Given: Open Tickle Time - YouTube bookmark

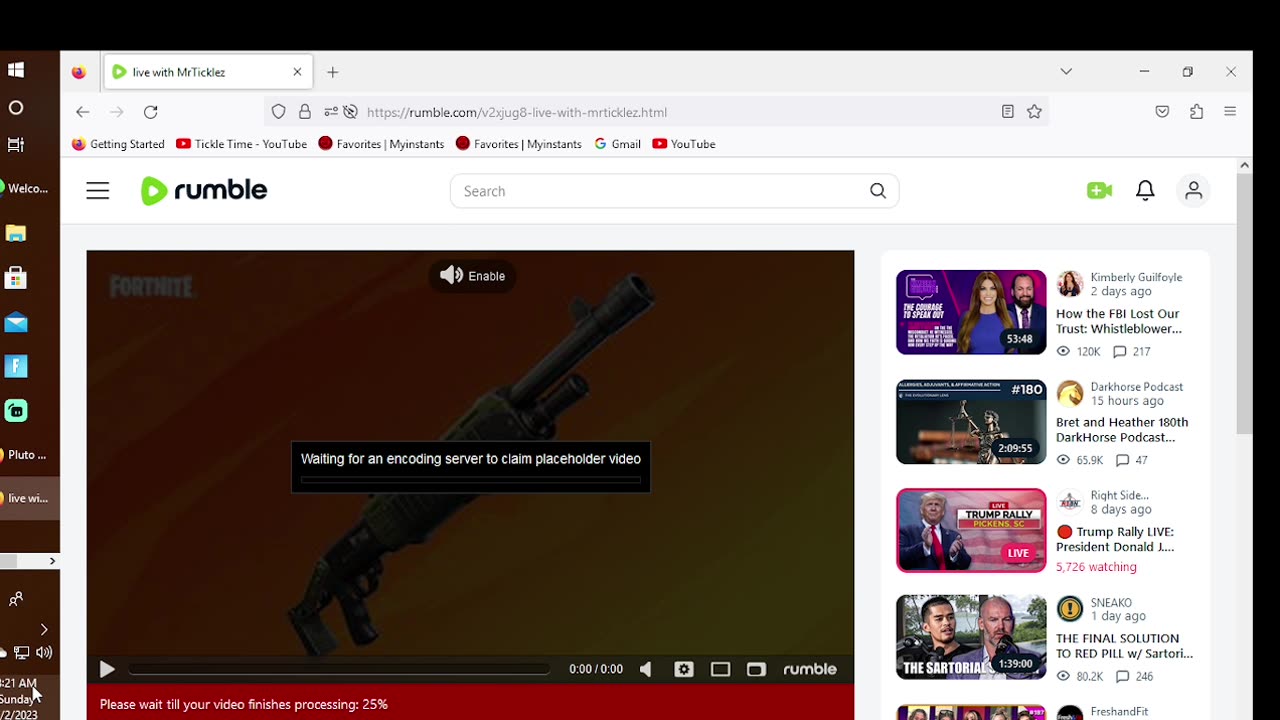Looking at the screenshot, I should point(241,144).
